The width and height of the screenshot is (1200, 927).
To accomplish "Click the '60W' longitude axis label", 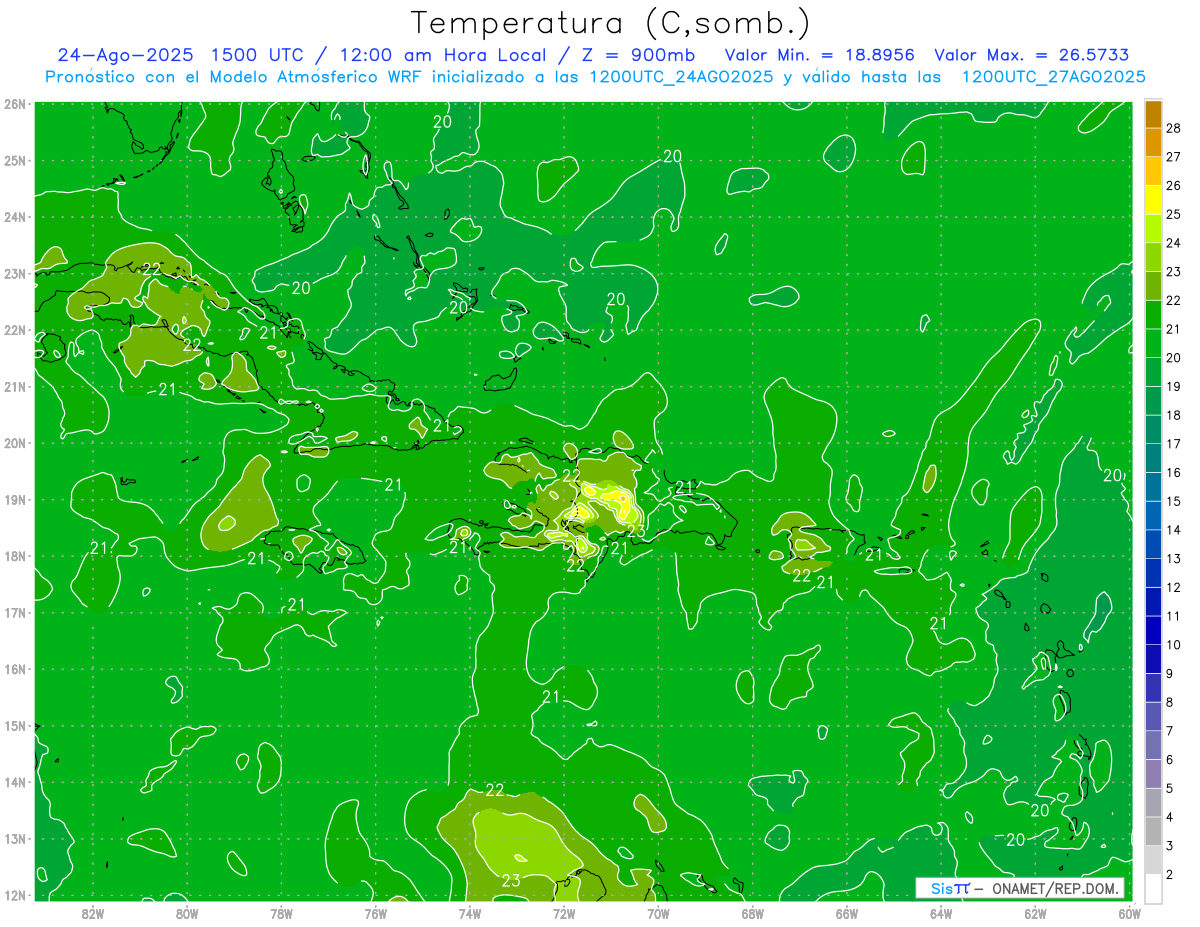I will point(1129,913).
